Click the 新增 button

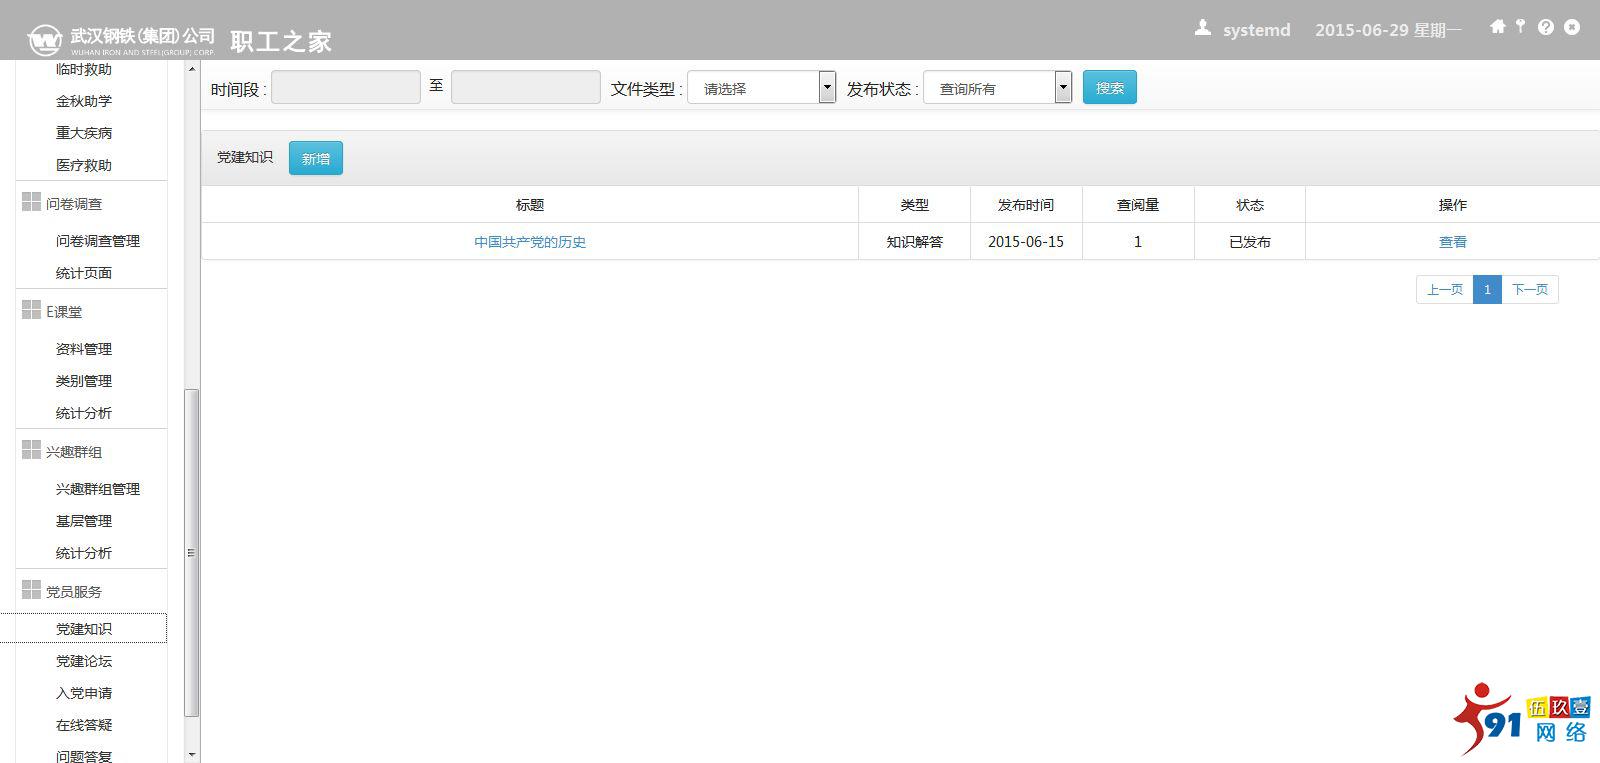pos(315,158)
